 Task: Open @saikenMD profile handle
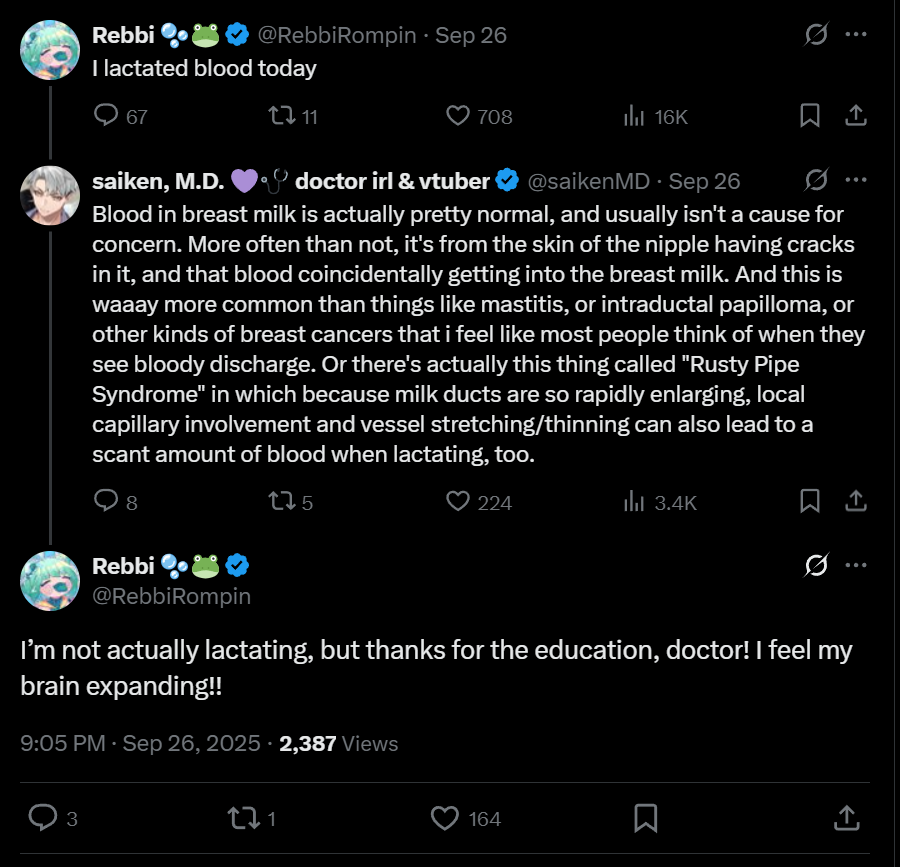[589, 181]
